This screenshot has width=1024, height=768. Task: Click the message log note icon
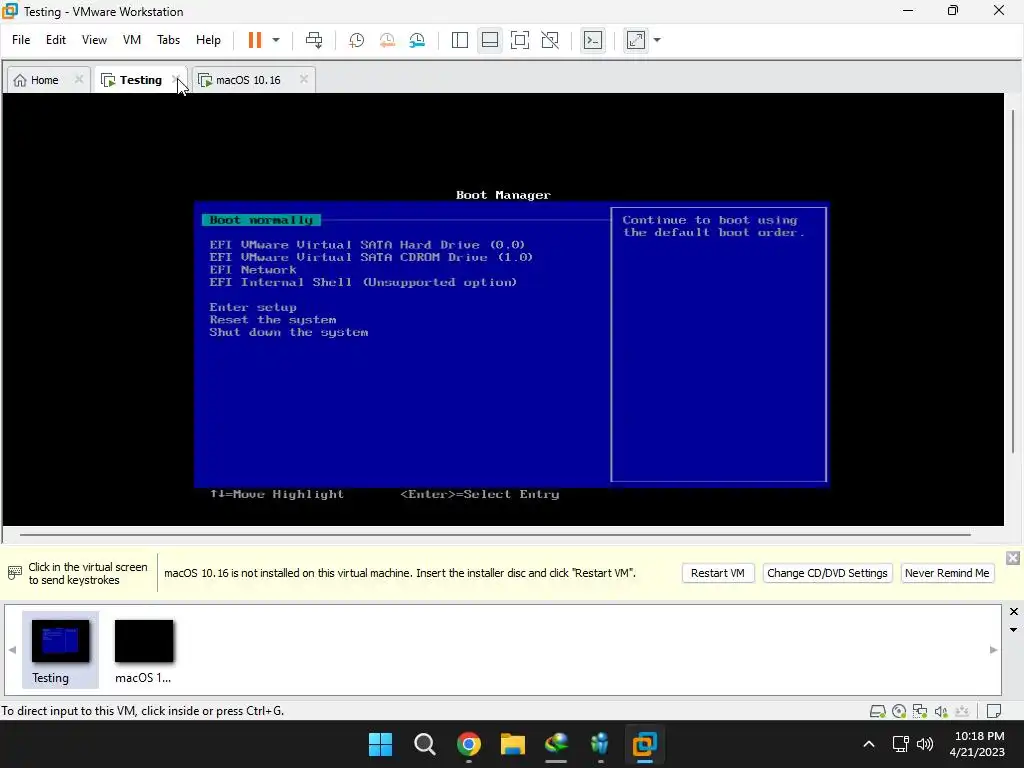(x=994, y=711)
